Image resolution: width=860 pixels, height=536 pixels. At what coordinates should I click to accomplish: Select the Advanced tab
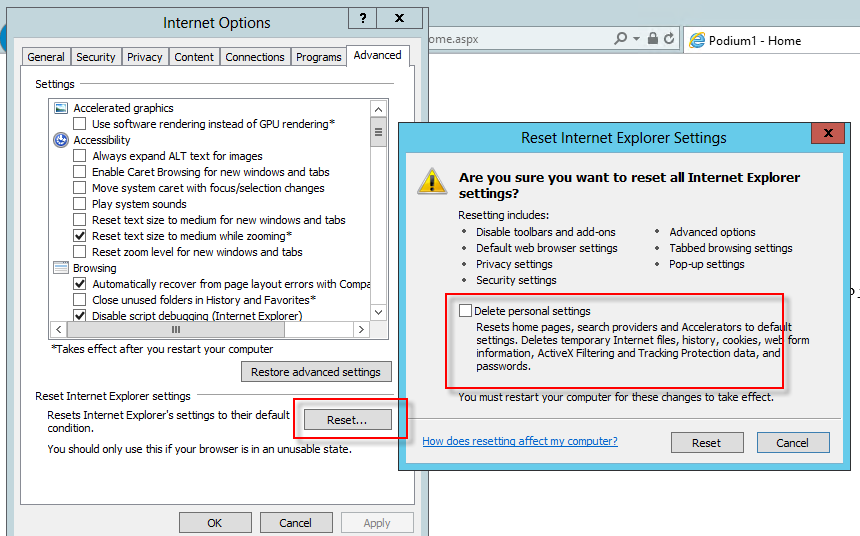[x=377, y=55]
